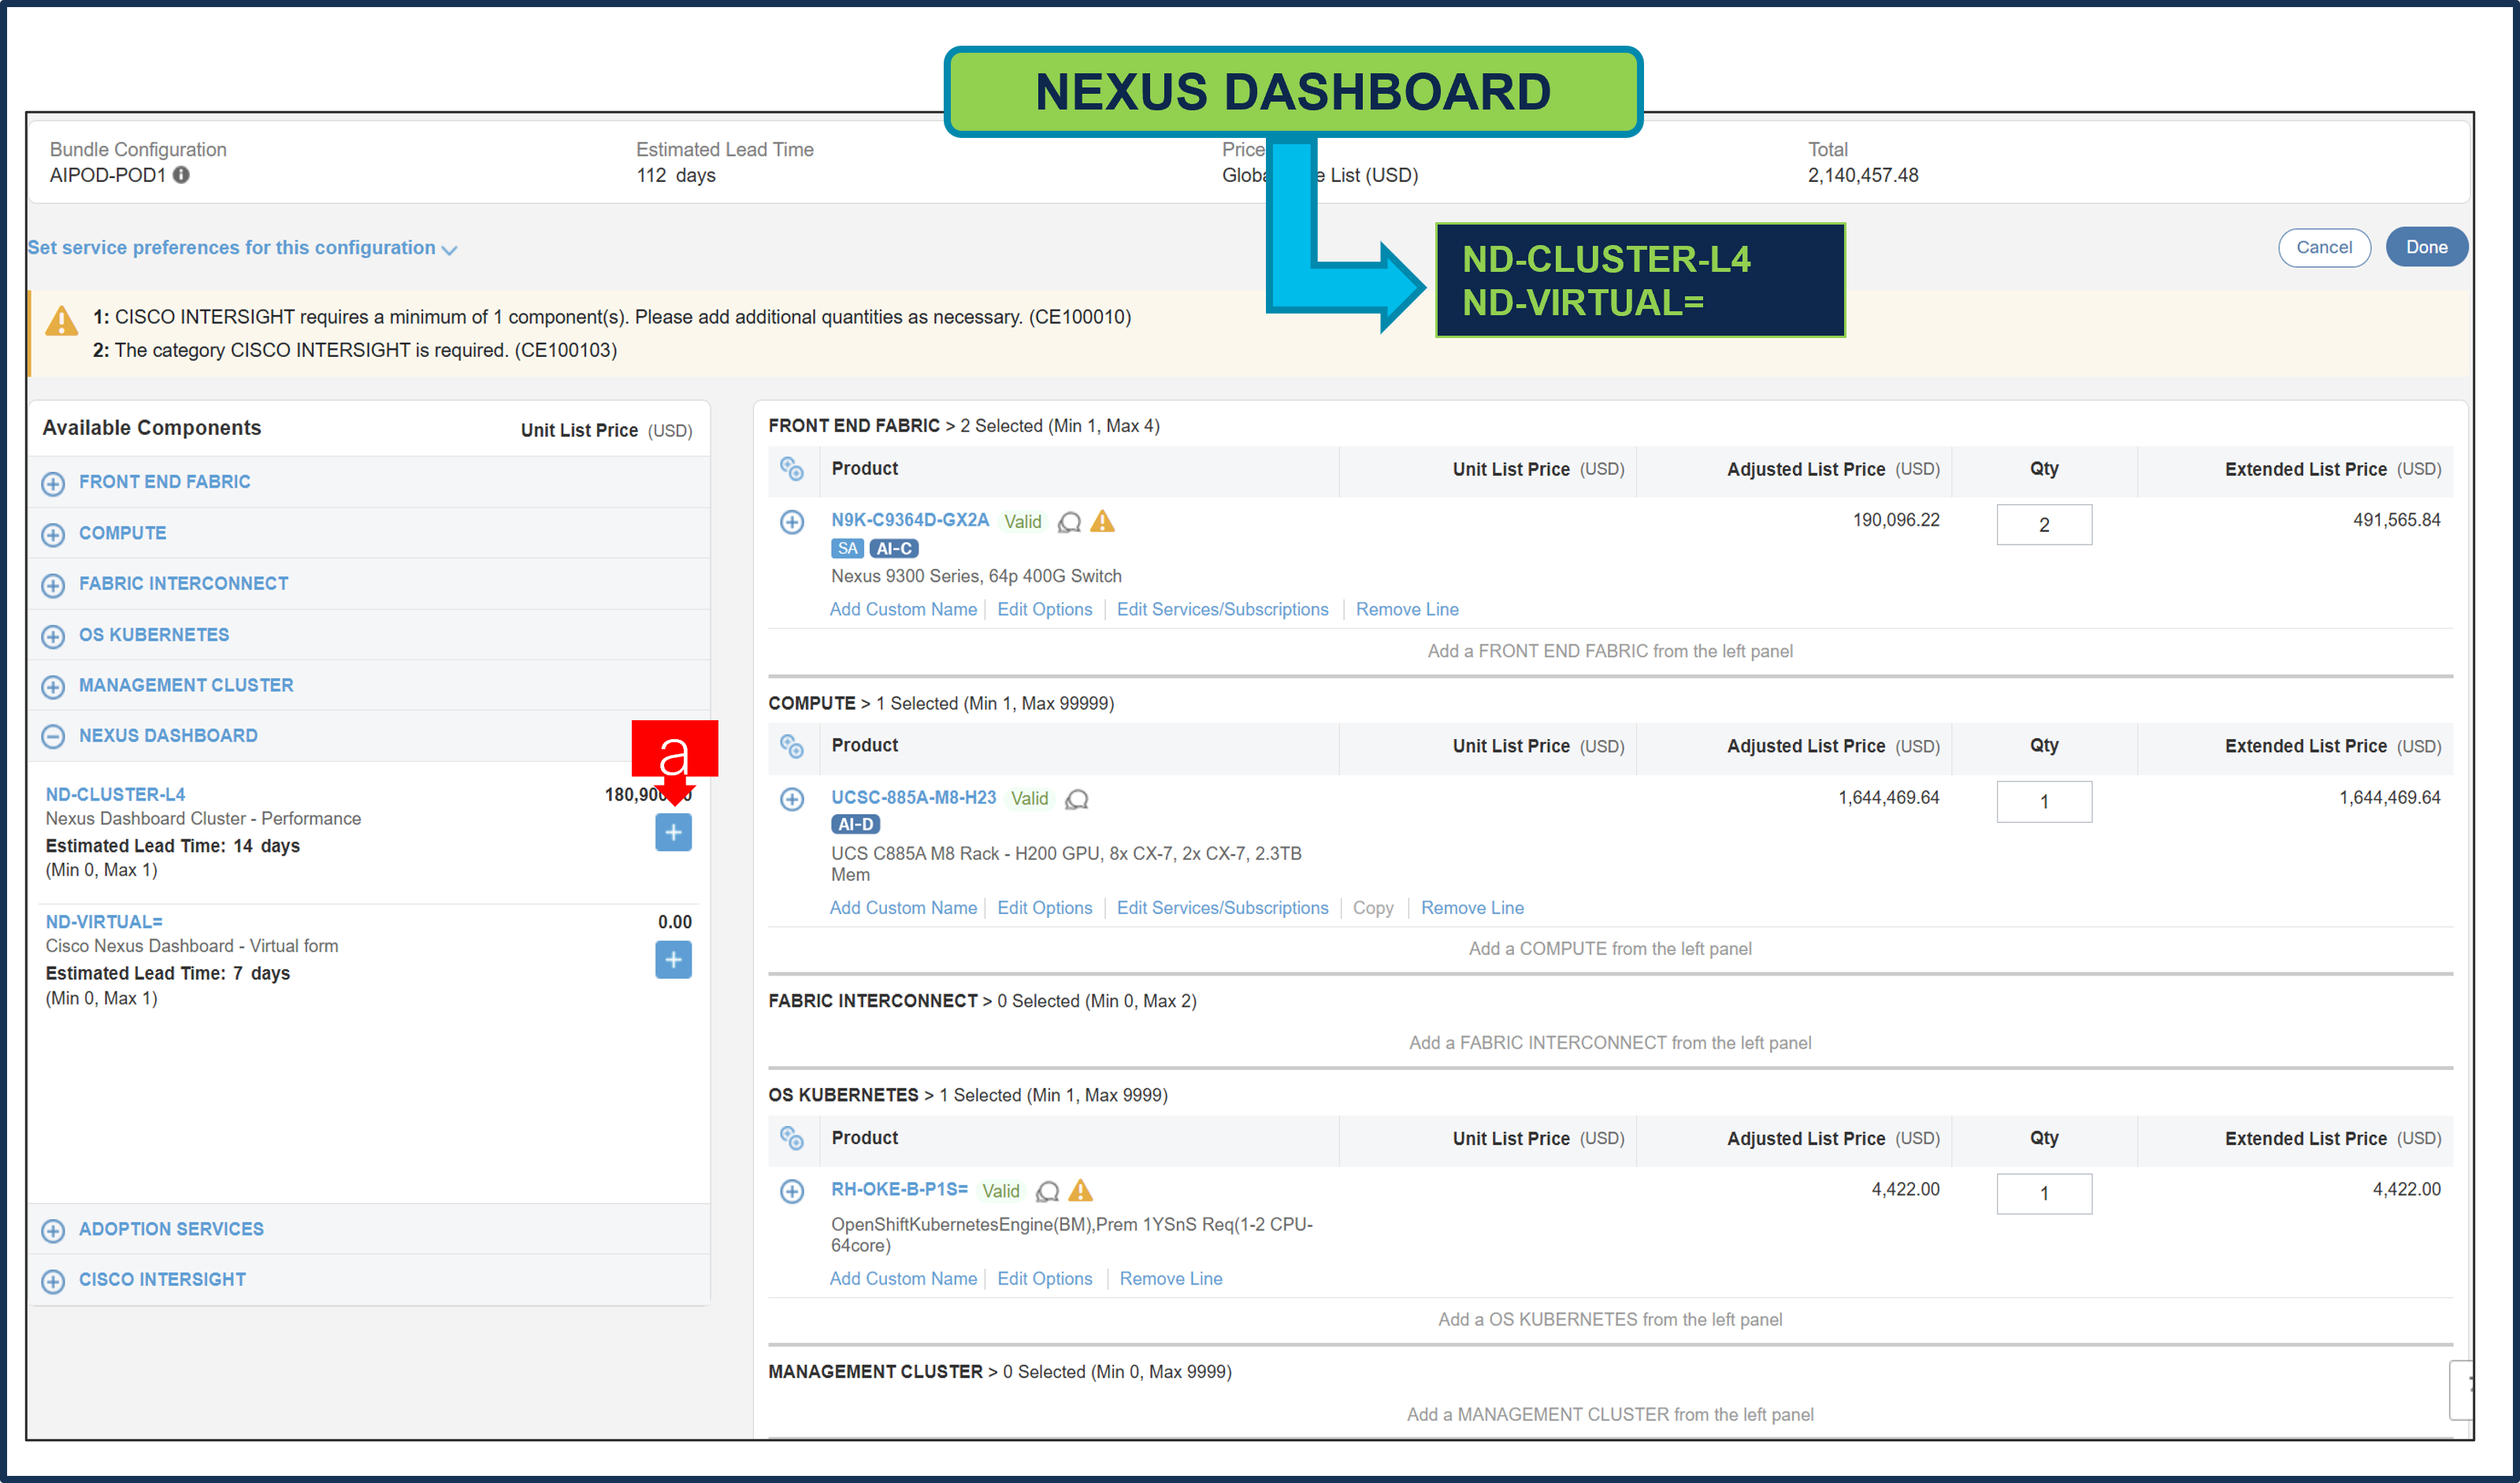Add ND-VIRTUAL= using its plus button
This screenshot has height=1483, width=2520.
tap(673, 960)
